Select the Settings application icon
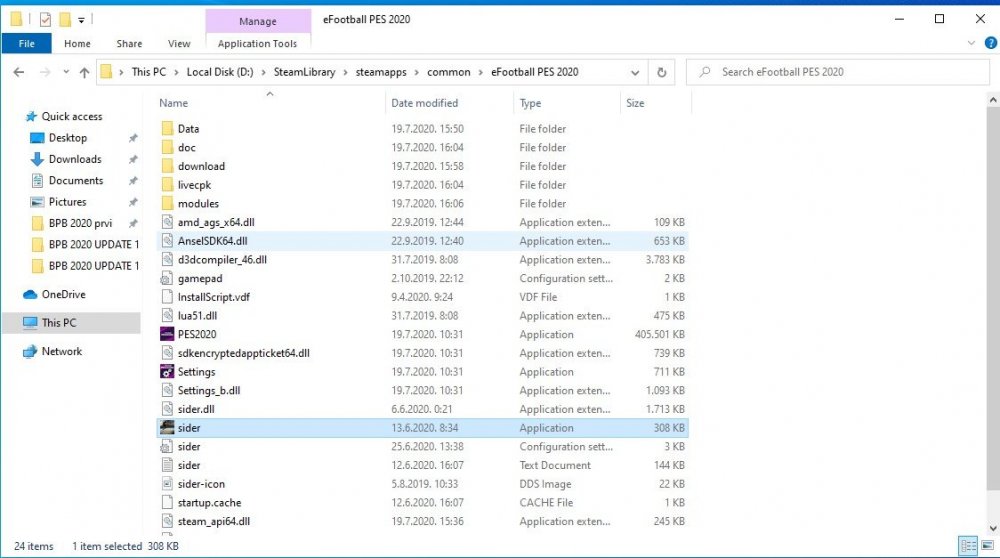This screenshot has height=558, width=1000. point(167,372)
